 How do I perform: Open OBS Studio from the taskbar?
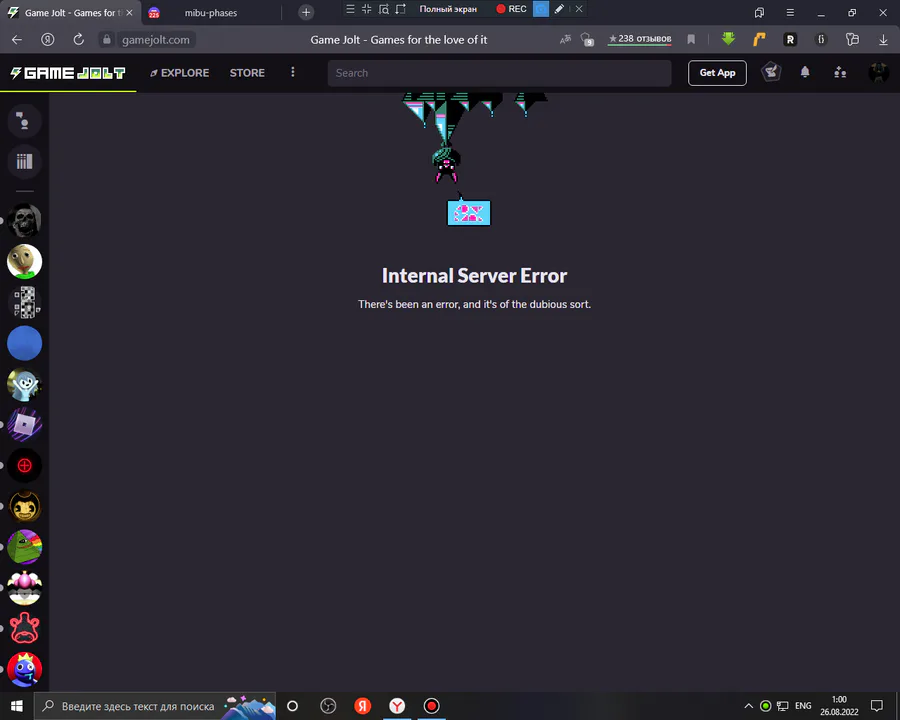[x=328, y=706]
